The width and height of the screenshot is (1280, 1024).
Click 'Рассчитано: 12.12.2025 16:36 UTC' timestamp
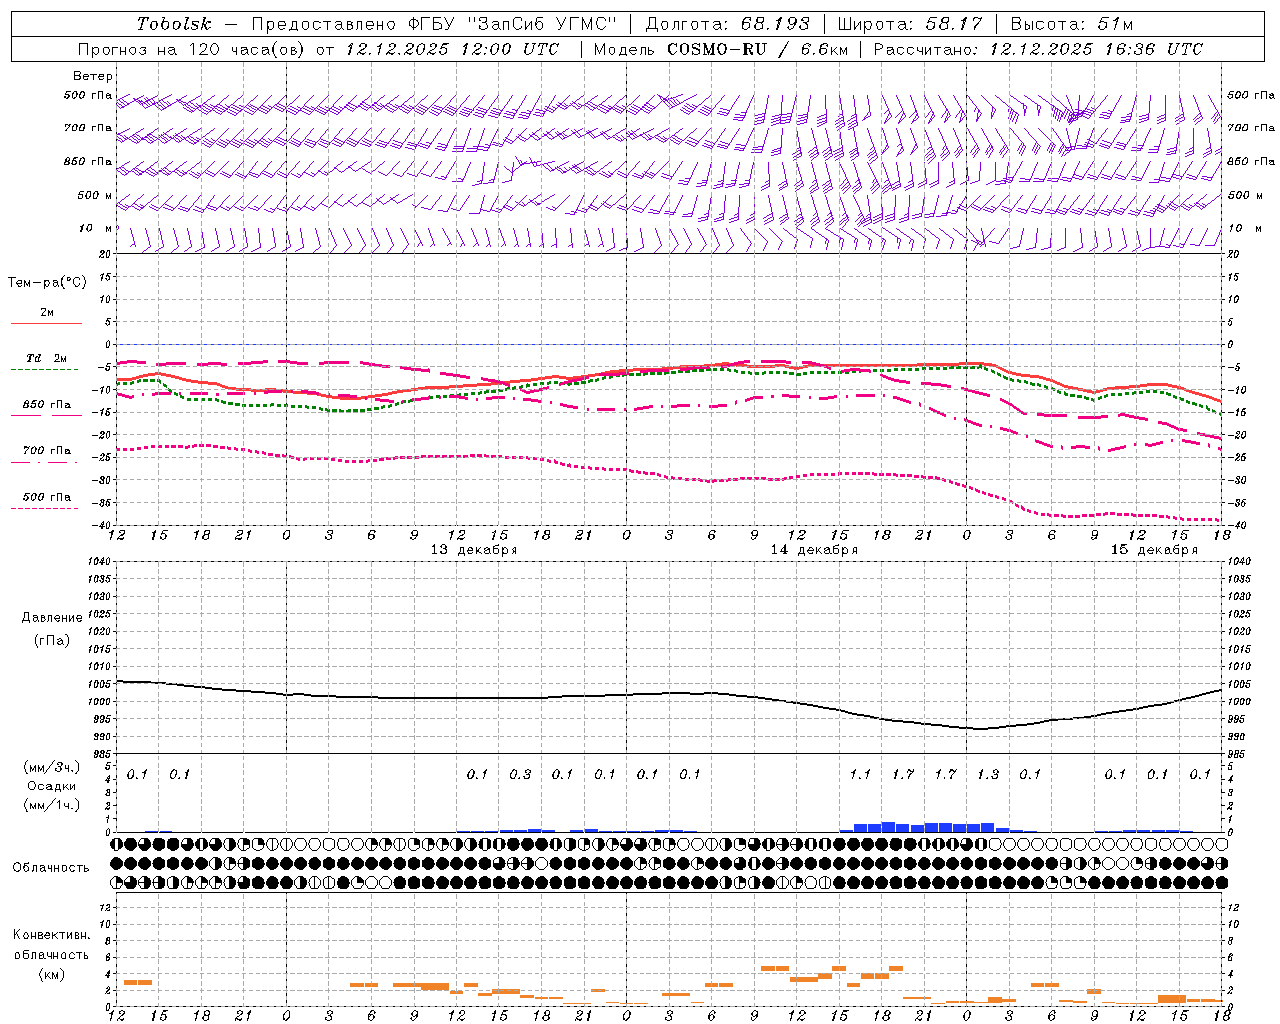point(1038,49)
